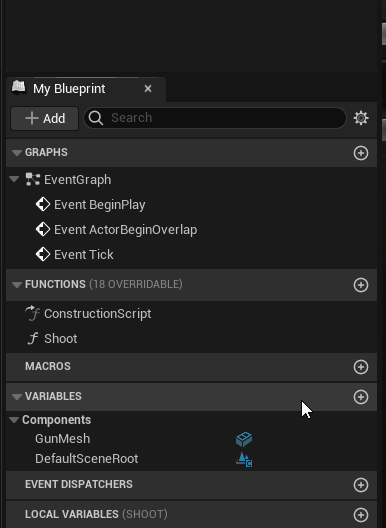Viewport: 386px width, 528px height.
Task: Add a new function via Functions plus icon
Action: coord(361,285)
